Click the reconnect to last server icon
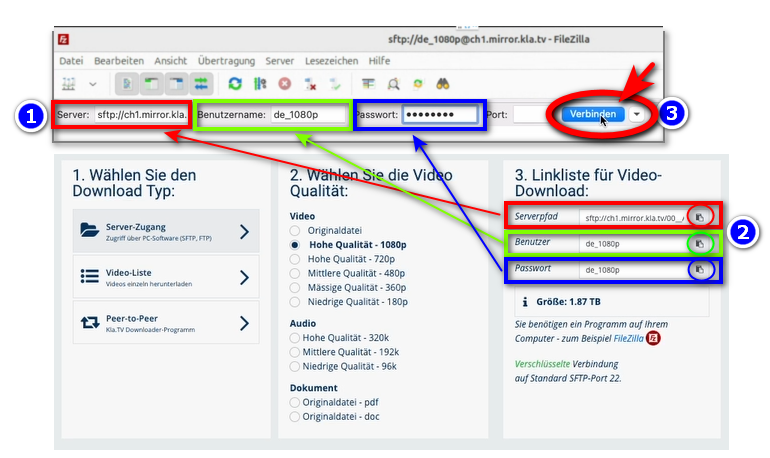This screenshot has width=770, height=458. click(x=335, y=84)
